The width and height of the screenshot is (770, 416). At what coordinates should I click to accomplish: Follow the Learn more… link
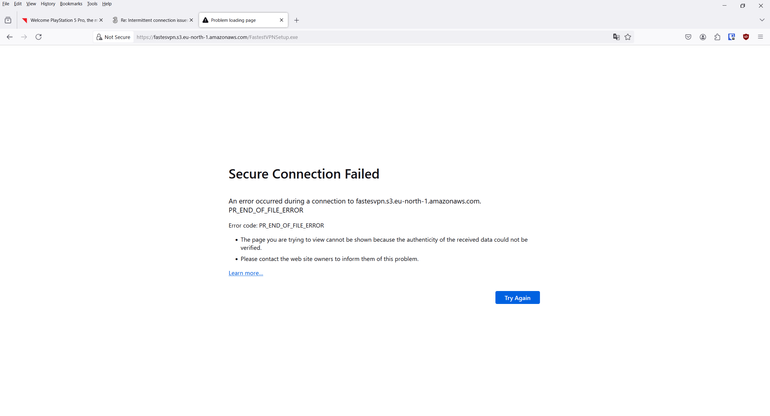tap(246, 273)
